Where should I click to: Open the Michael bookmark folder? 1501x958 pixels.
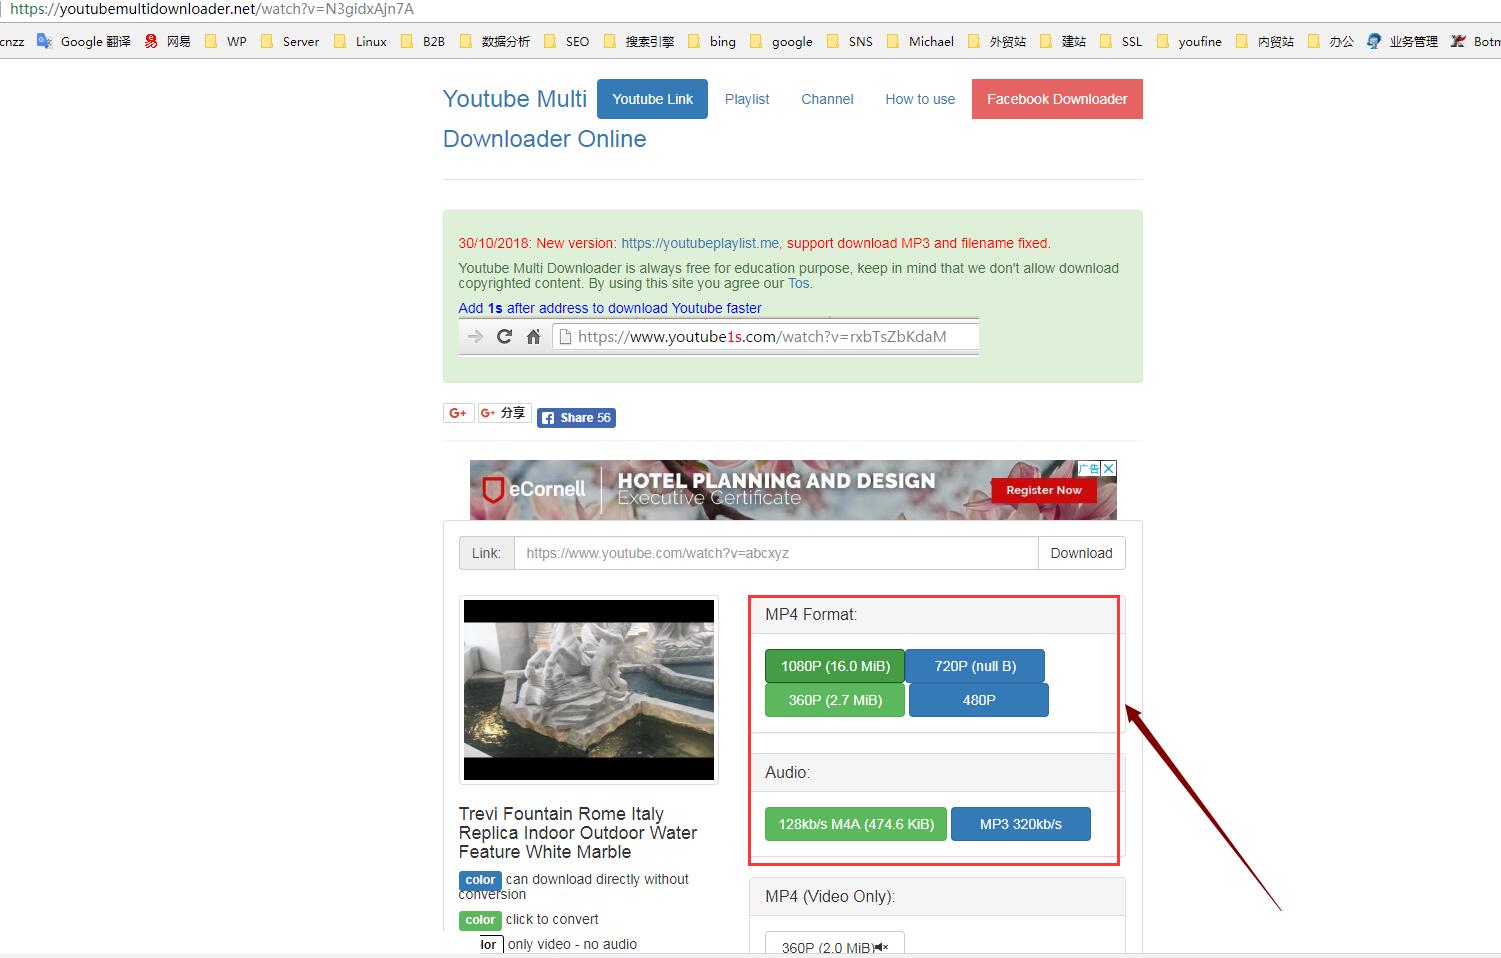920,41
